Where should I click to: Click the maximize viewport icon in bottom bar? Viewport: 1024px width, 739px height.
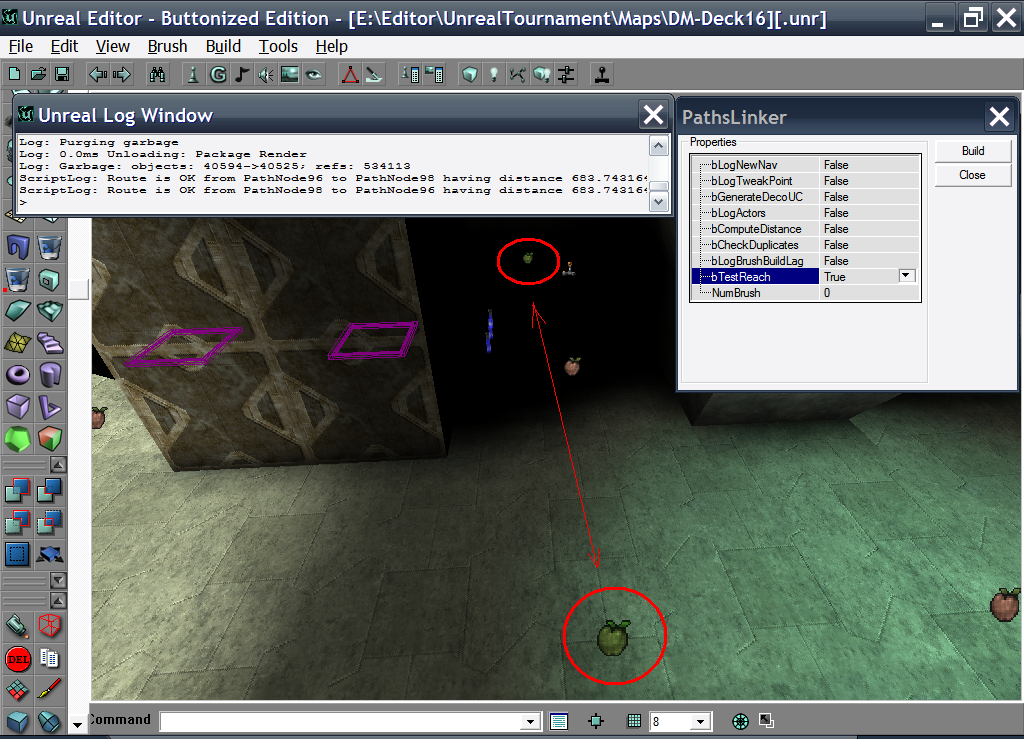(766, 721)
